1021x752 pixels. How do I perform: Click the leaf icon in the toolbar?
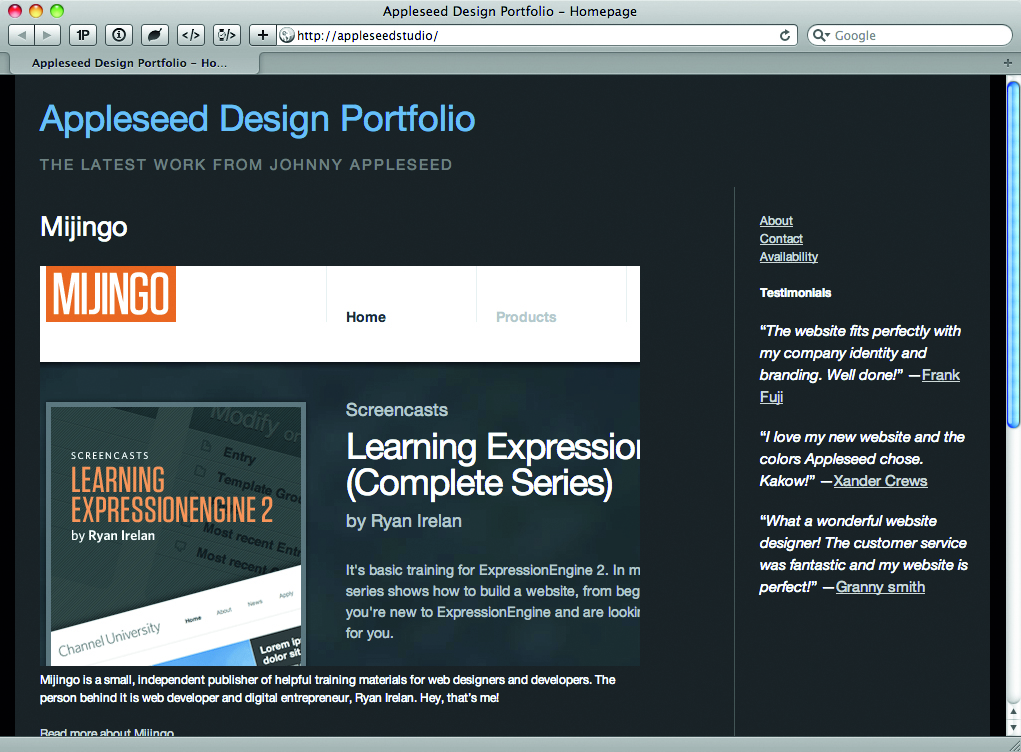(x=154, y=35)
